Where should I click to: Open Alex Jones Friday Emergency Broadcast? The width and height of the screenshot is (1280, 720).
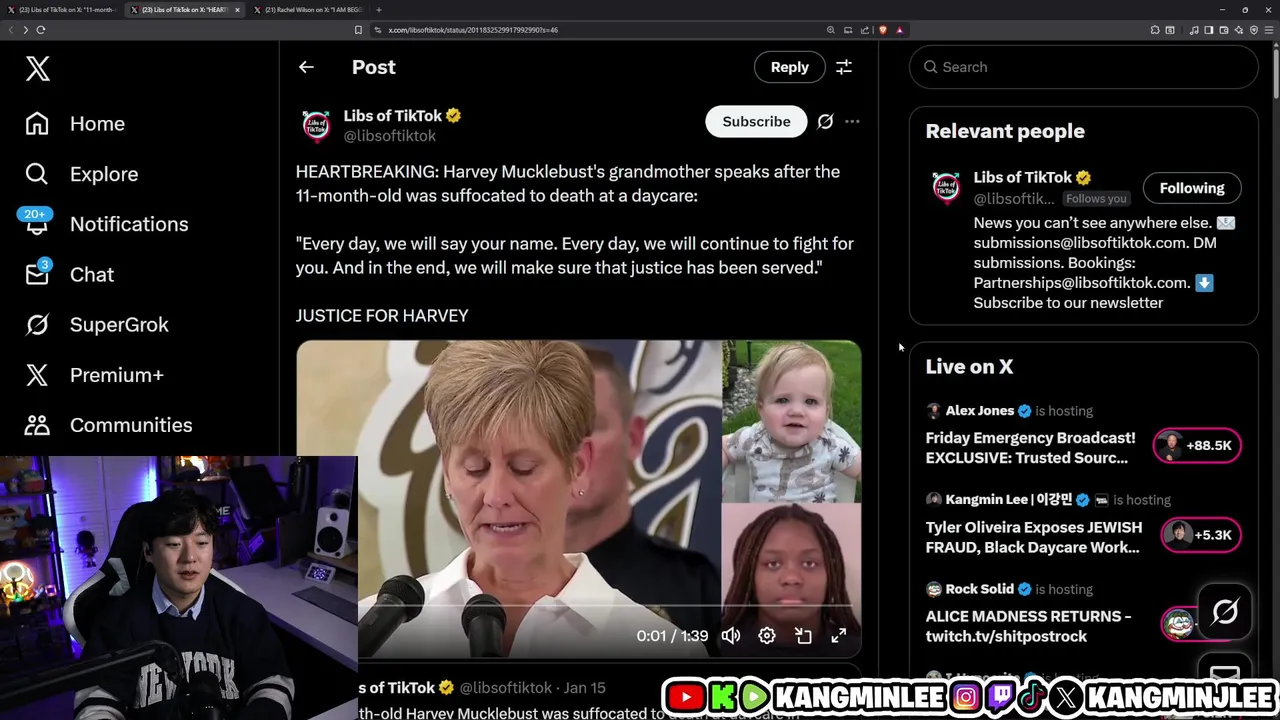(x=1030, y=448)
